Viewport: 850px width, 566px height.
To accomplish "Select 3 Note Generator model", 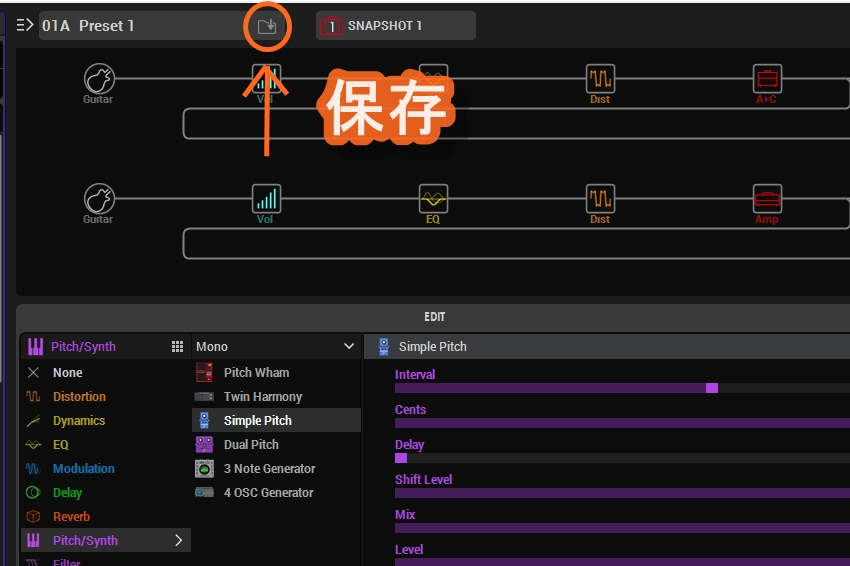I will click(x=269, y=469).
